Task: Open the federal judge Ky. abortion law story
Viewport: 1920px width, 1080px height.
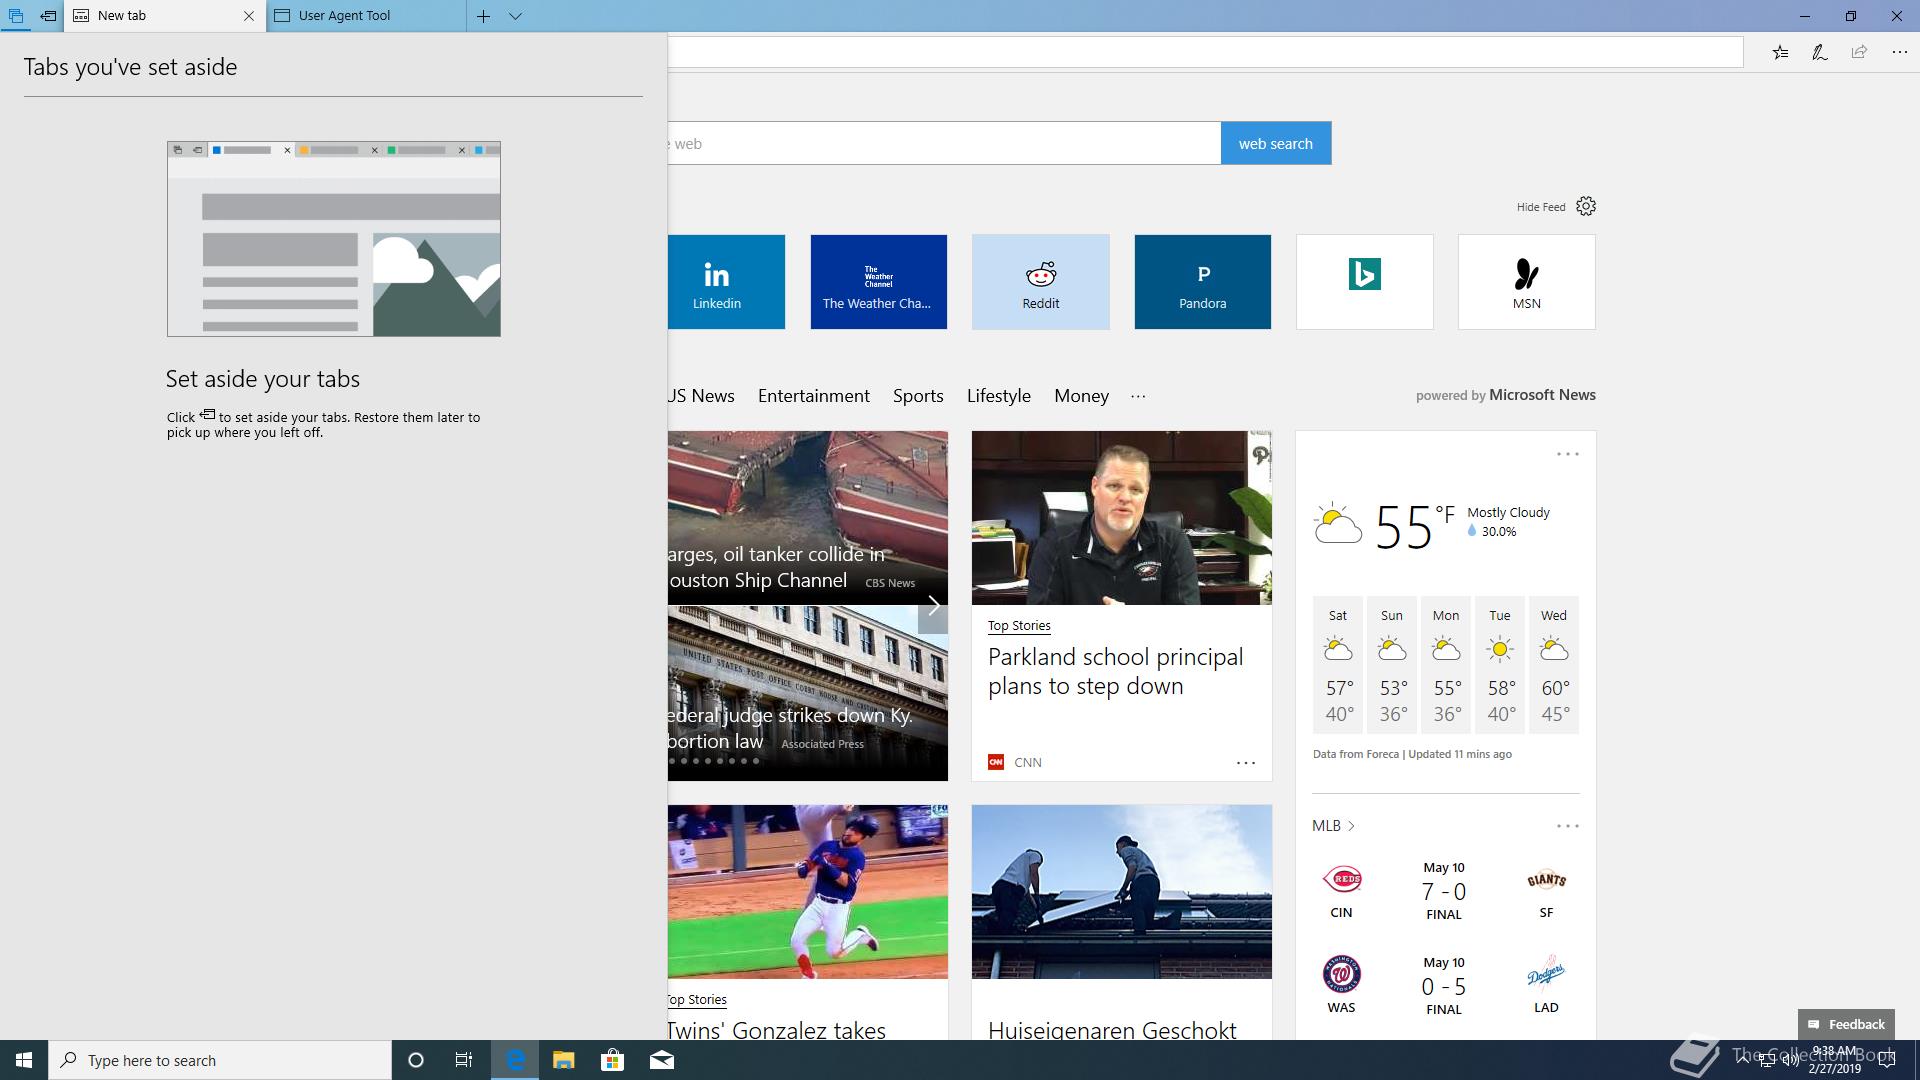Action: click(807, 693)
